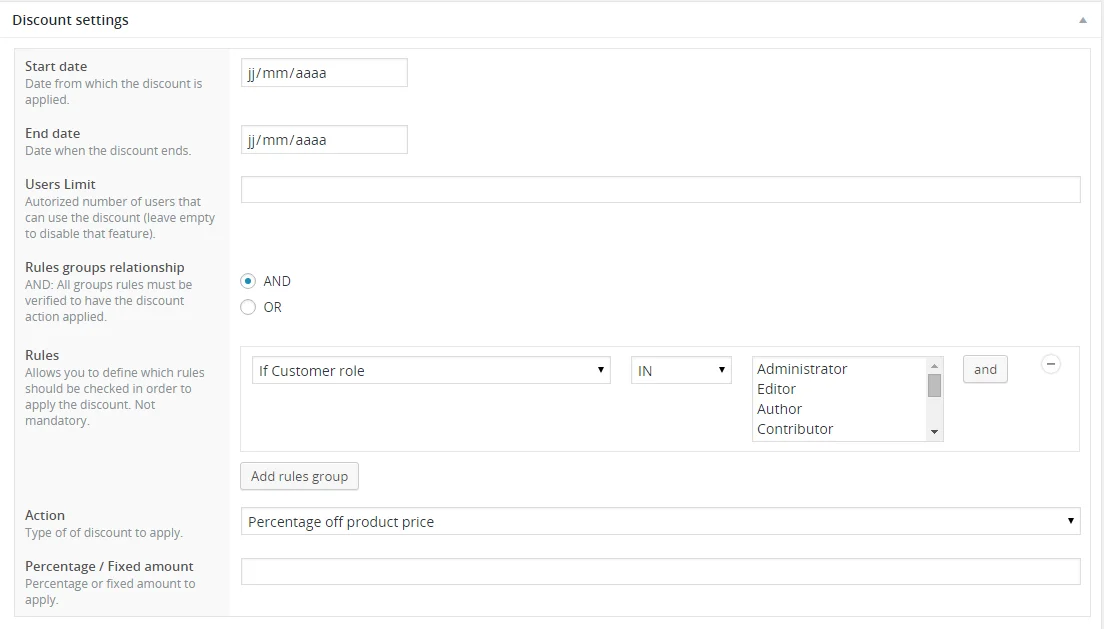Screen dimensions: 1104x629
Task: Click the roles list scrollbar
Action: (933, 385)
